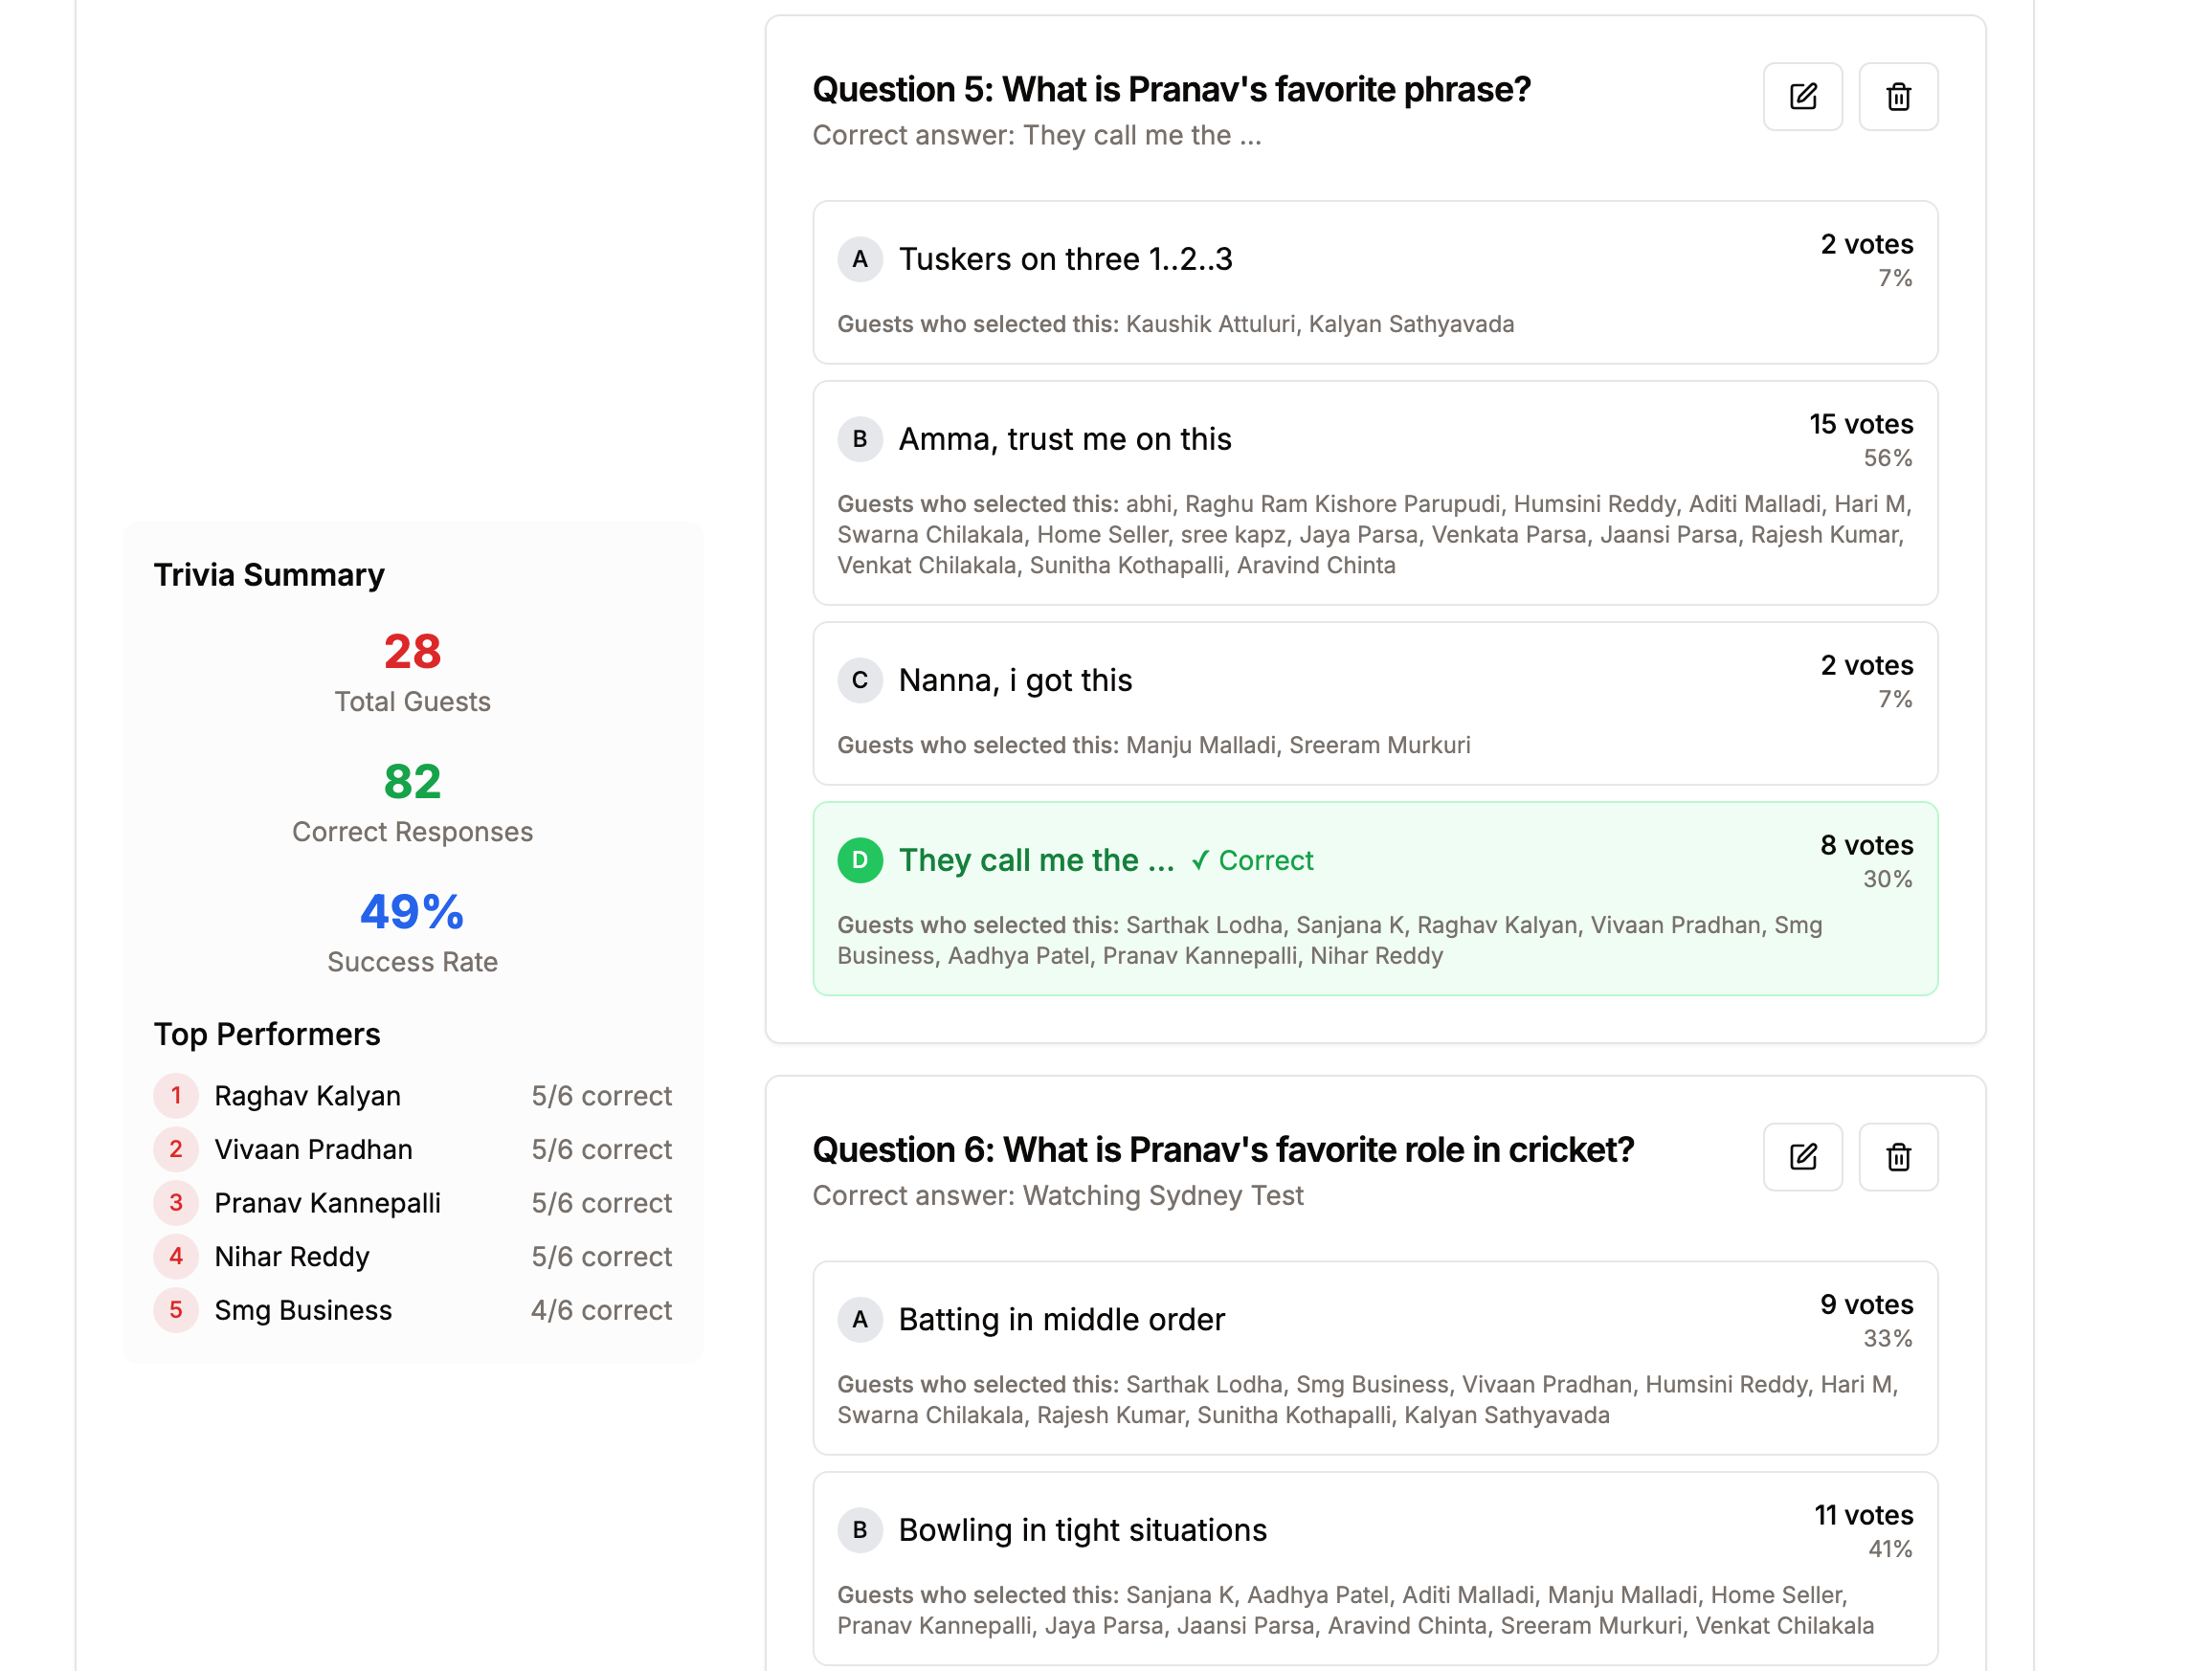
Task: Click the delete trash icon for Question 5
Action: pos(1898,97)
